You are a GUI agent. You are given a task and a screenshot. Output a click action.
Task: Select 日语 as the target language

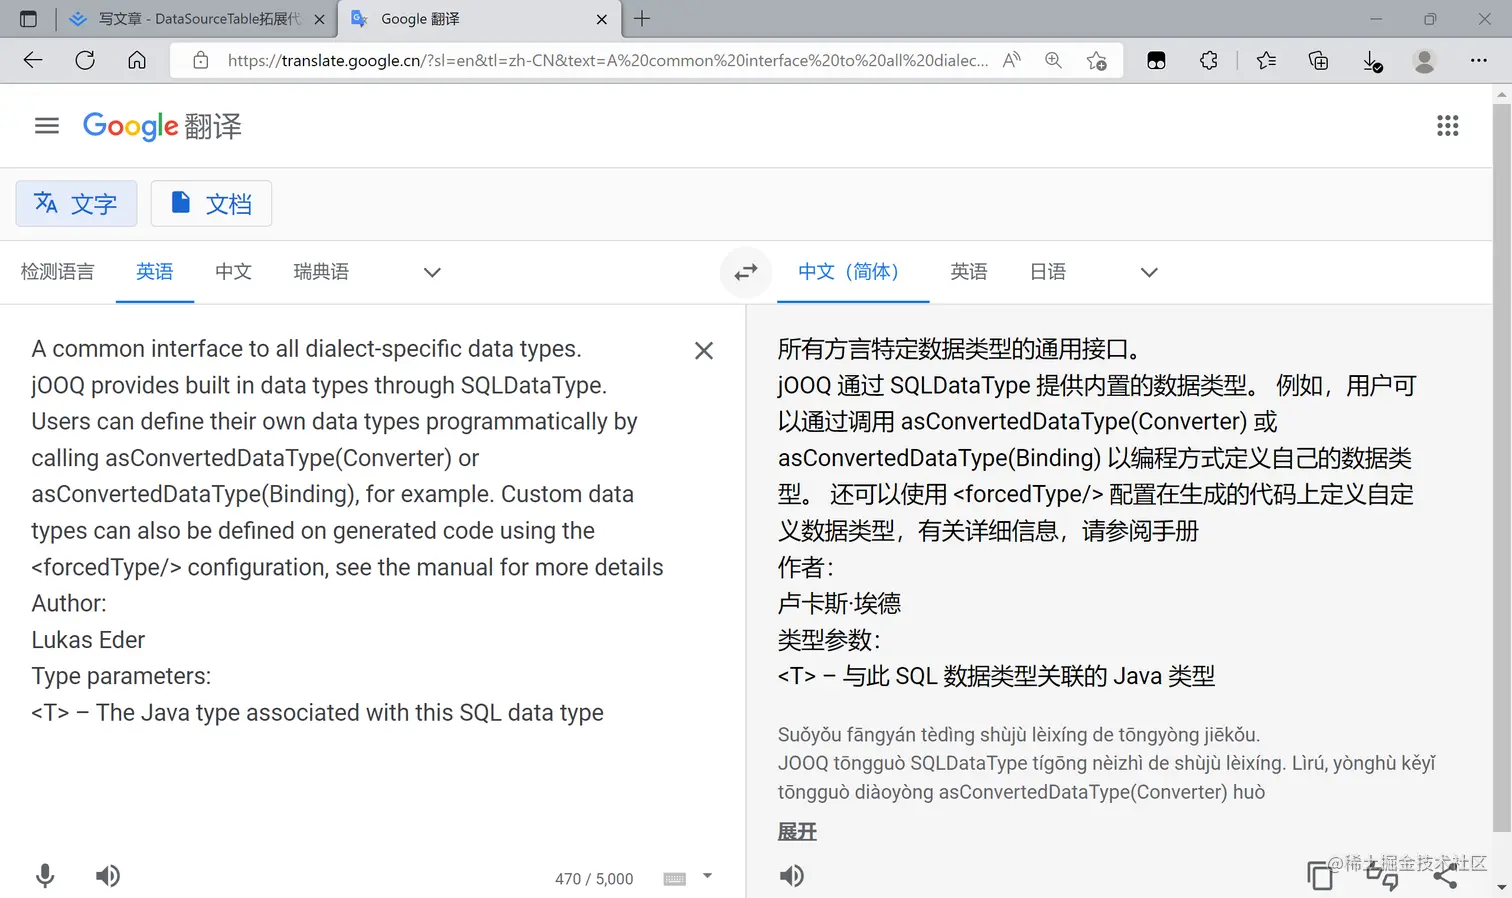tap(1048, 272)
